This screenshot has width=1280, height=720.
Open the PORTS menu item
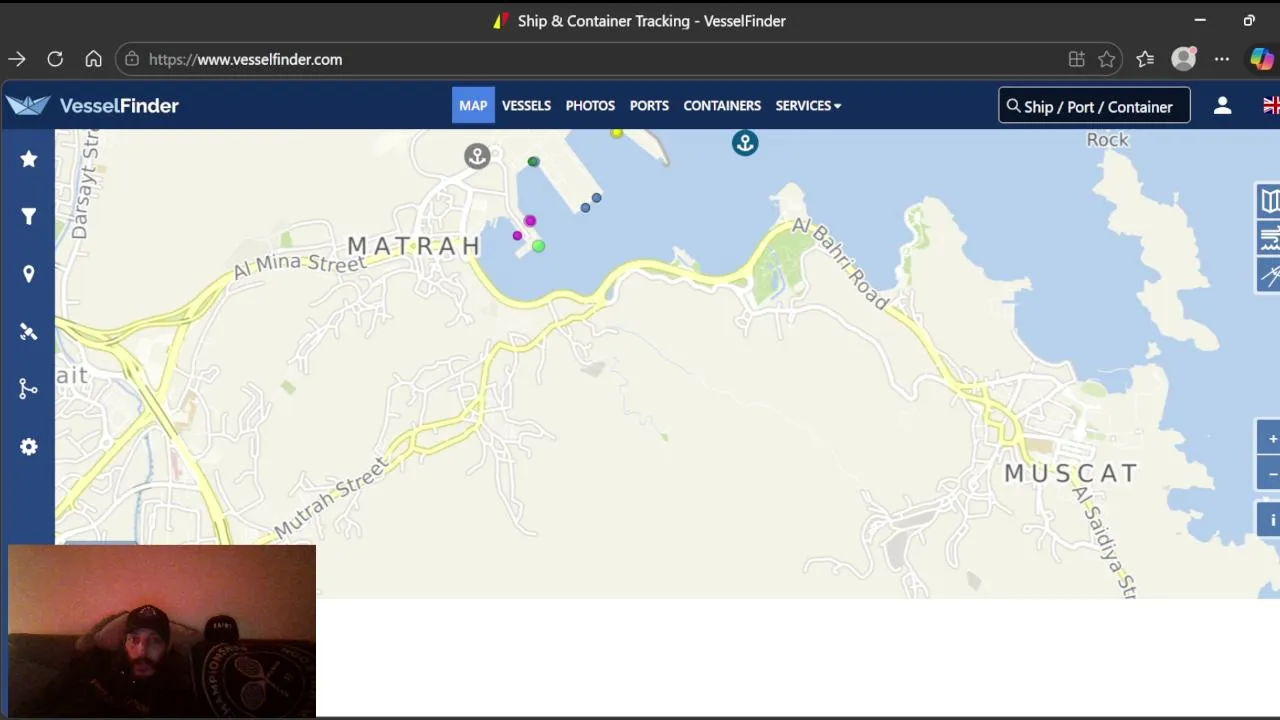pos(649,105)
